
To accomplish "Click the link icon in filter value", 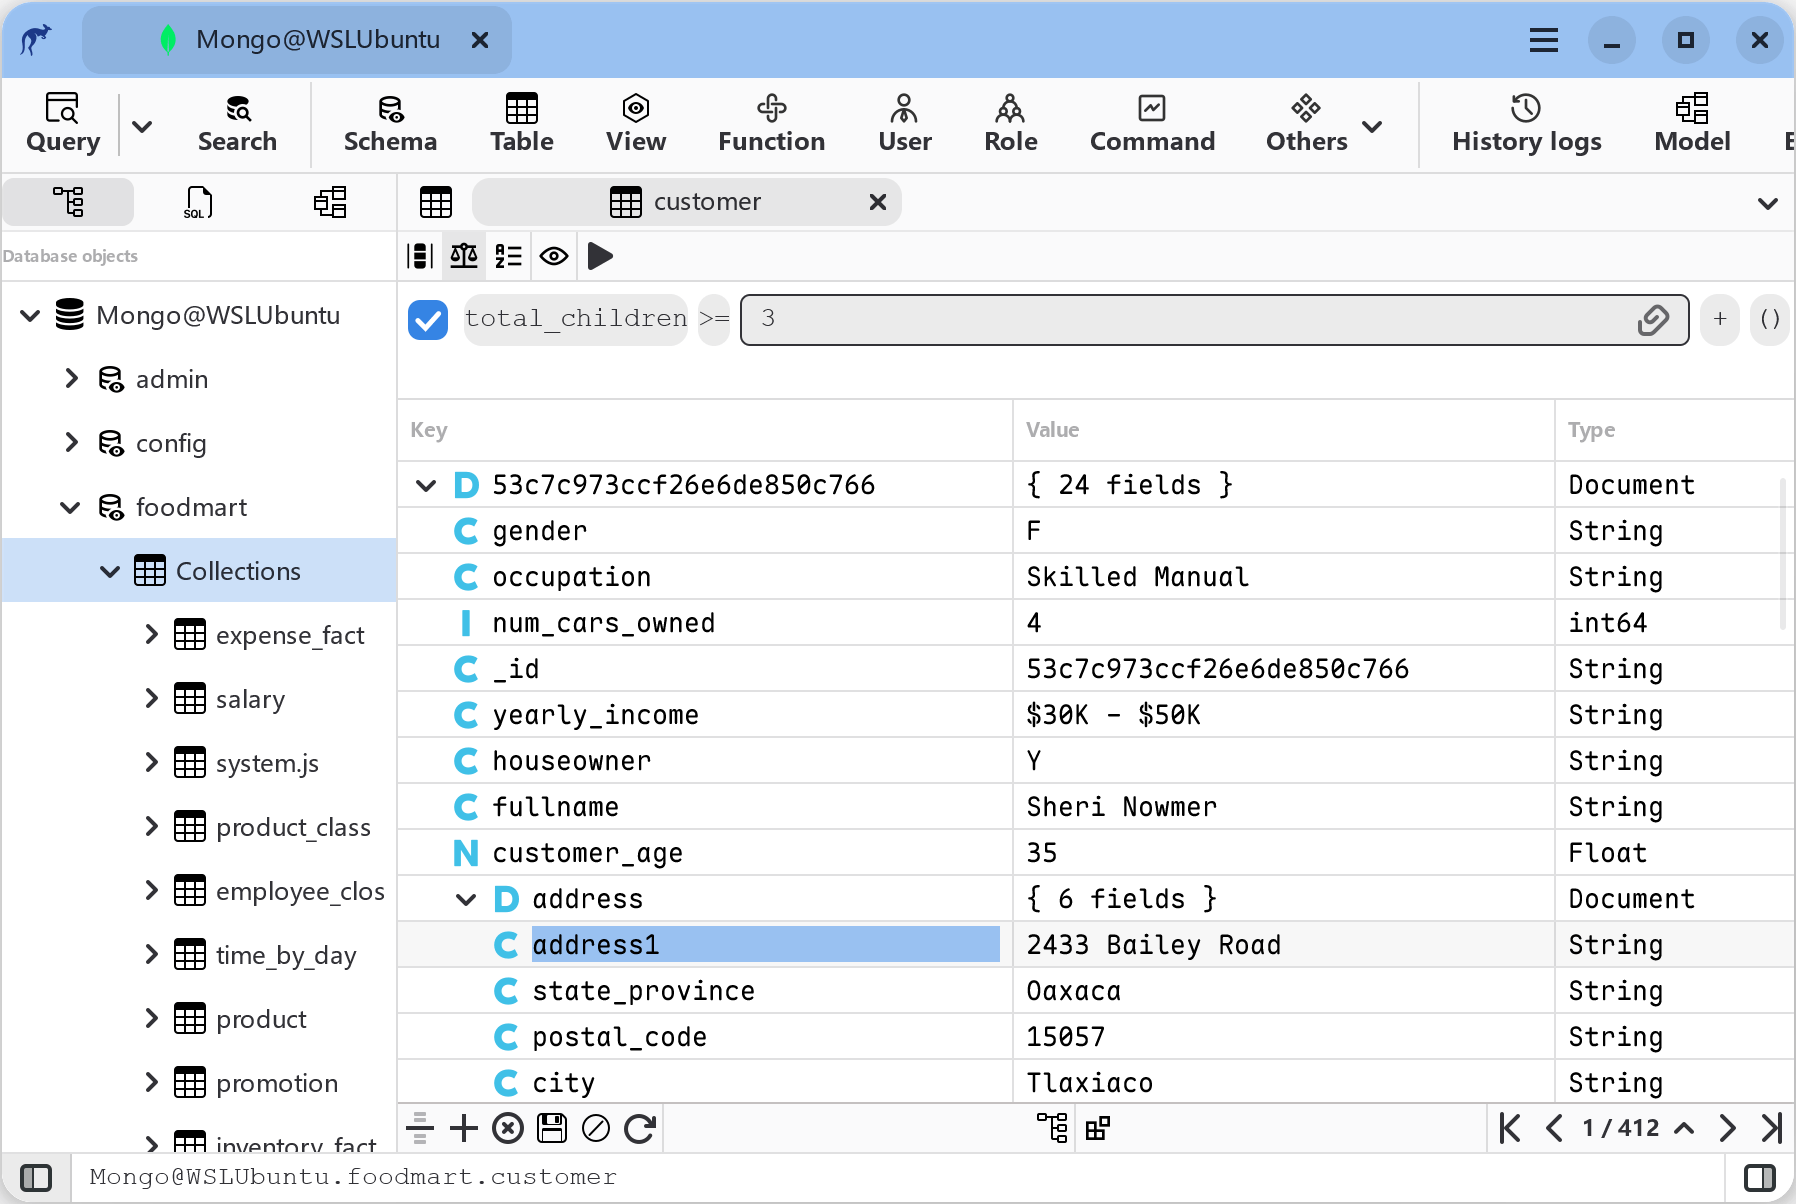I will click(1653, 320).
